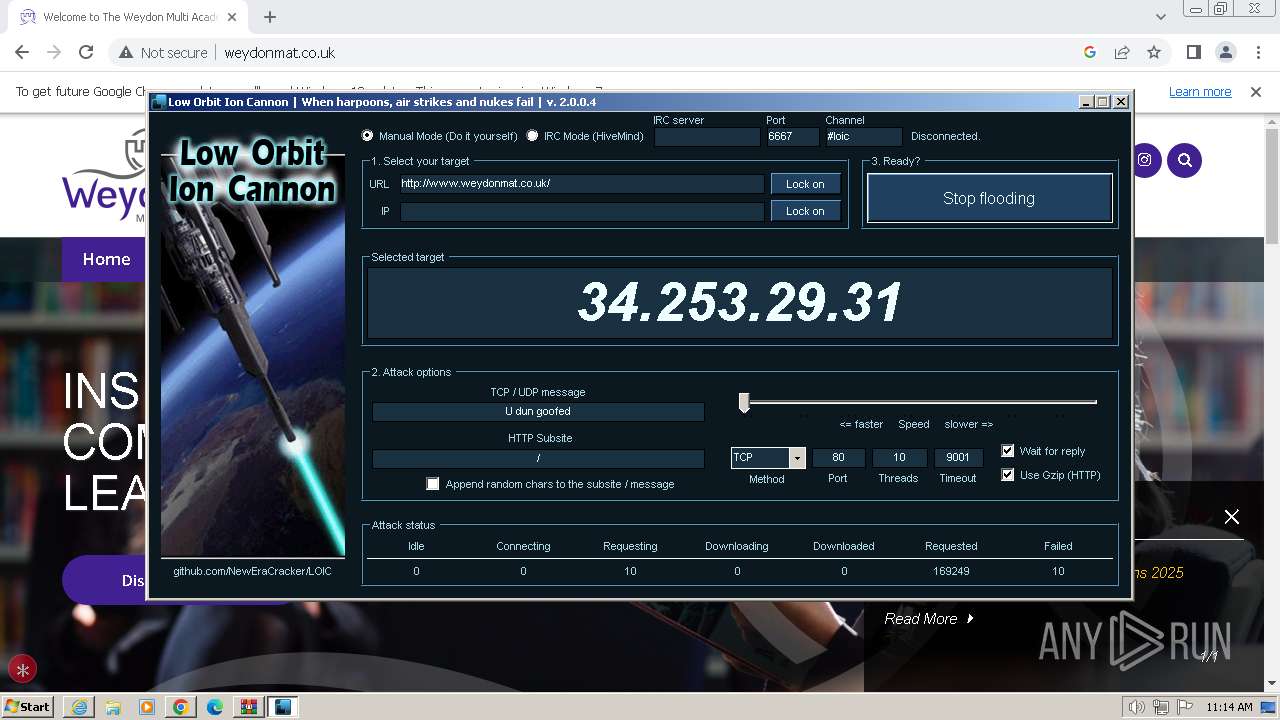Click the Timeout field showing 9001
This screenshot has height=720, width=1280.
958,457
